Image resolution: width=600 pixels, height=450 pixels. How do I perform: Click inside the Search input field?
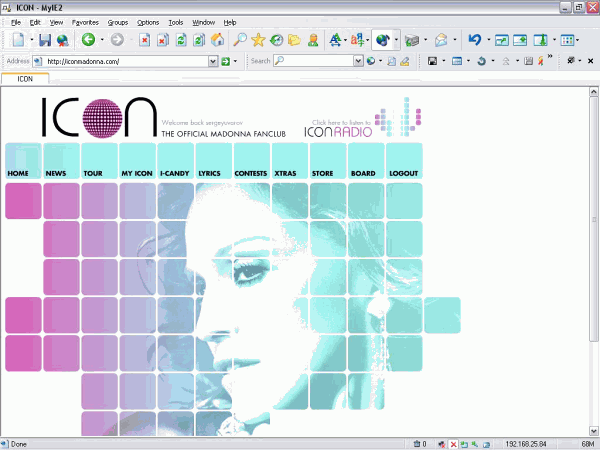coord(318,61)
